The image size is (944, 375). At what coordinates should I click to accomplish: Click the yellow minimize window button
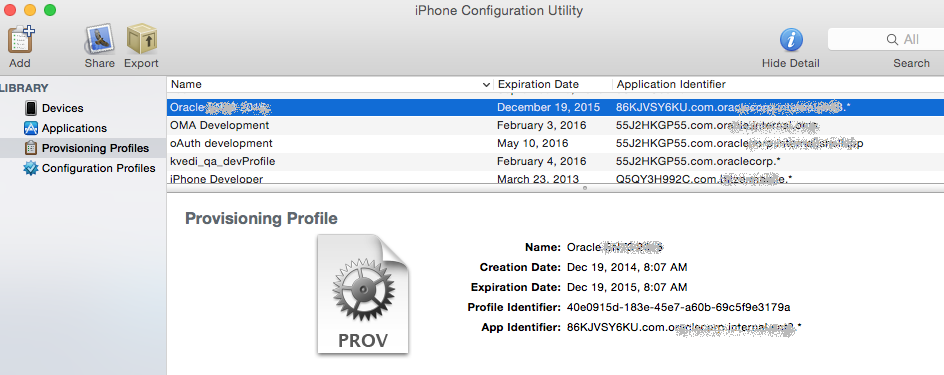30,10
